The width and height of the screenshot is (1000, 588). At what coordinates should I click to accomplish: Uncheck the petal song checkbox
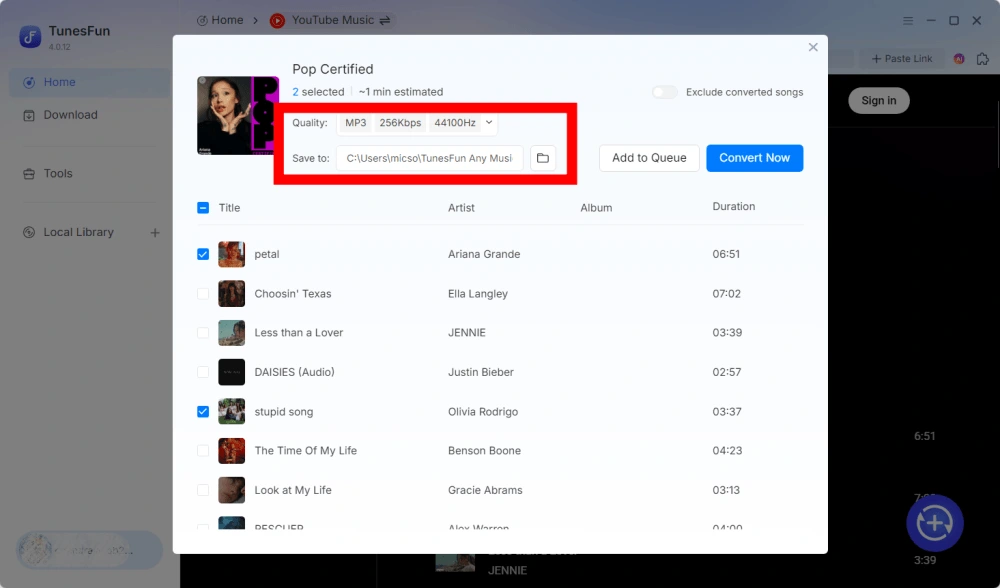coord(203,254)
